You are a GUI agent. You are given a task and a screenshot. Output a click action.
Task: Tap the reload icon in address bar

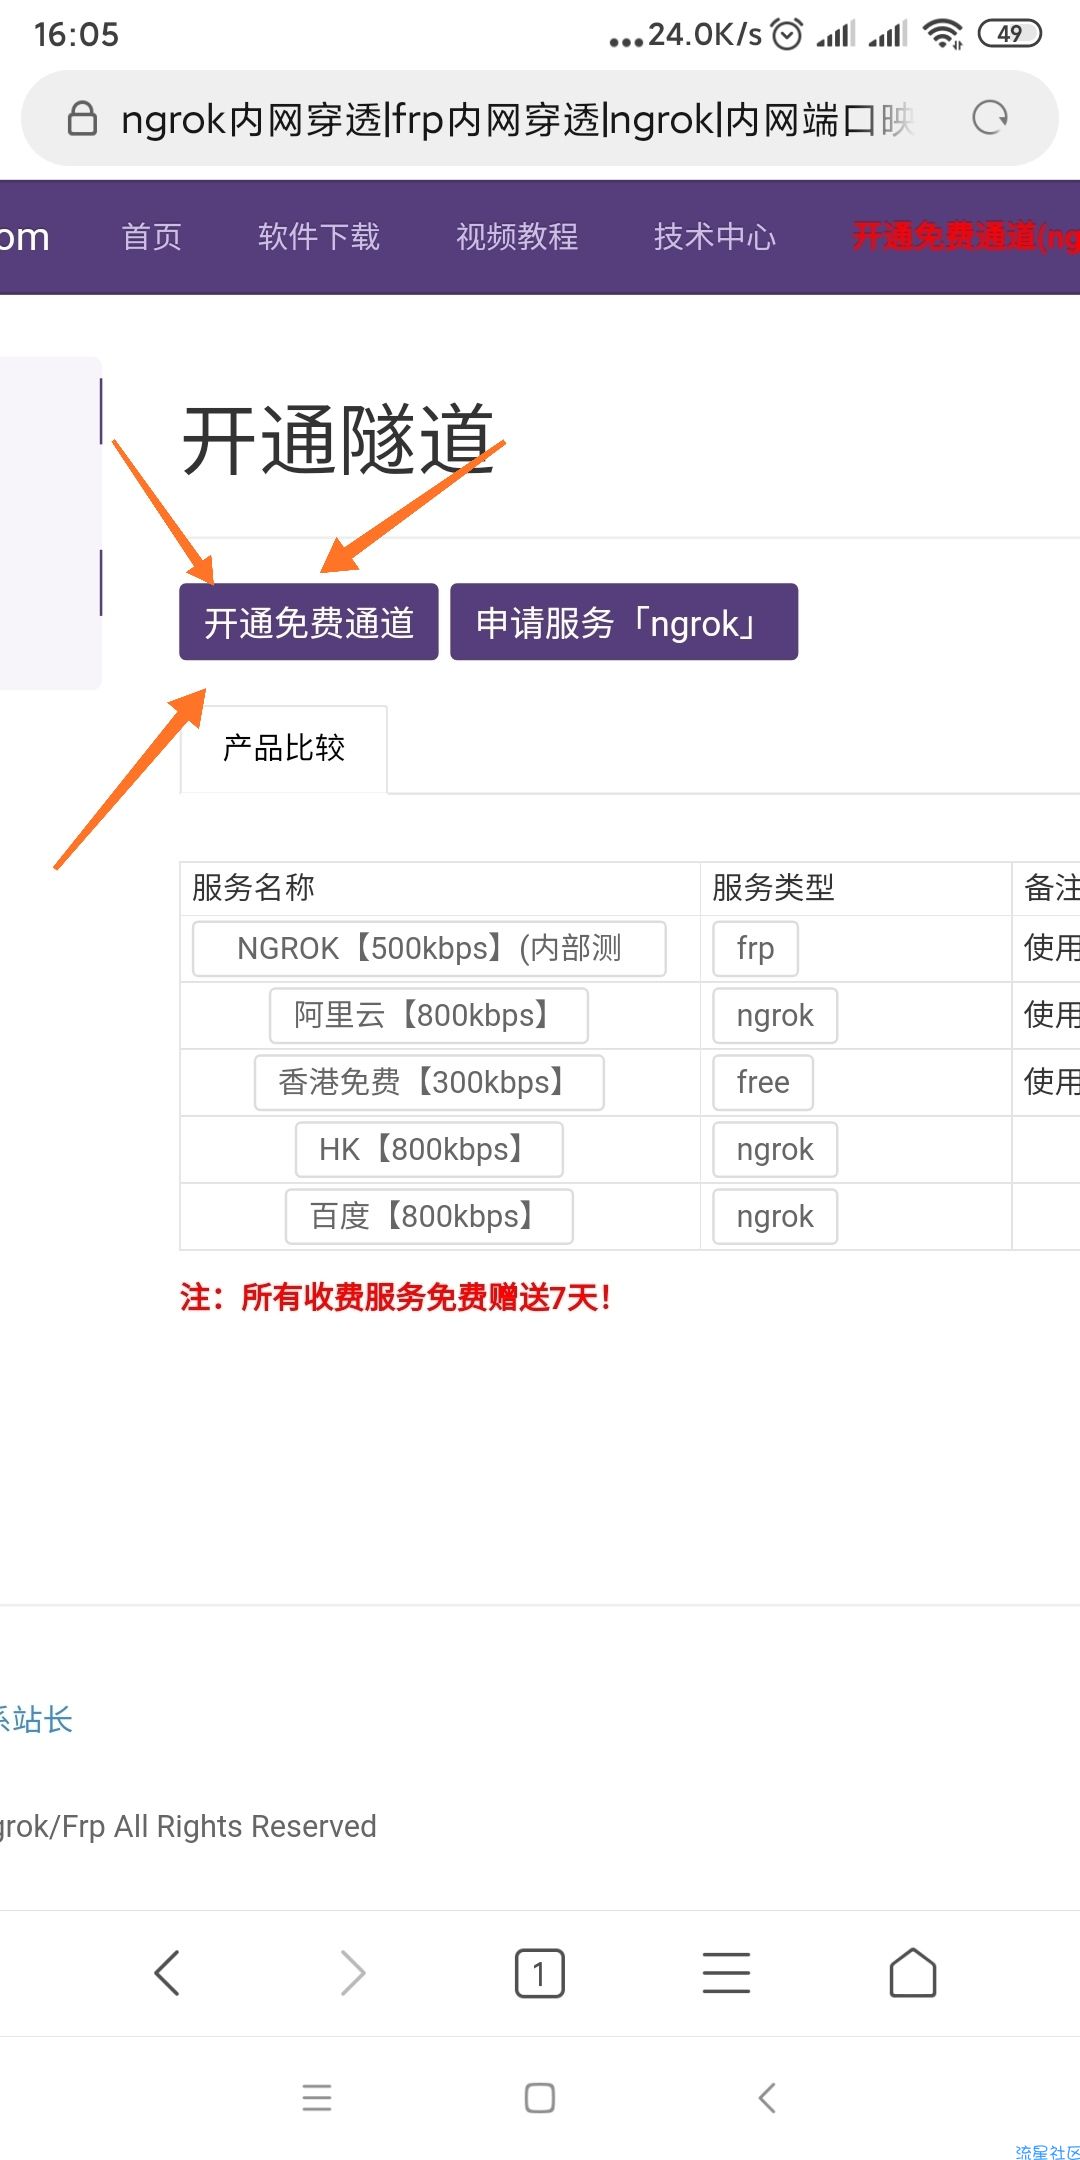pos(990,119)
